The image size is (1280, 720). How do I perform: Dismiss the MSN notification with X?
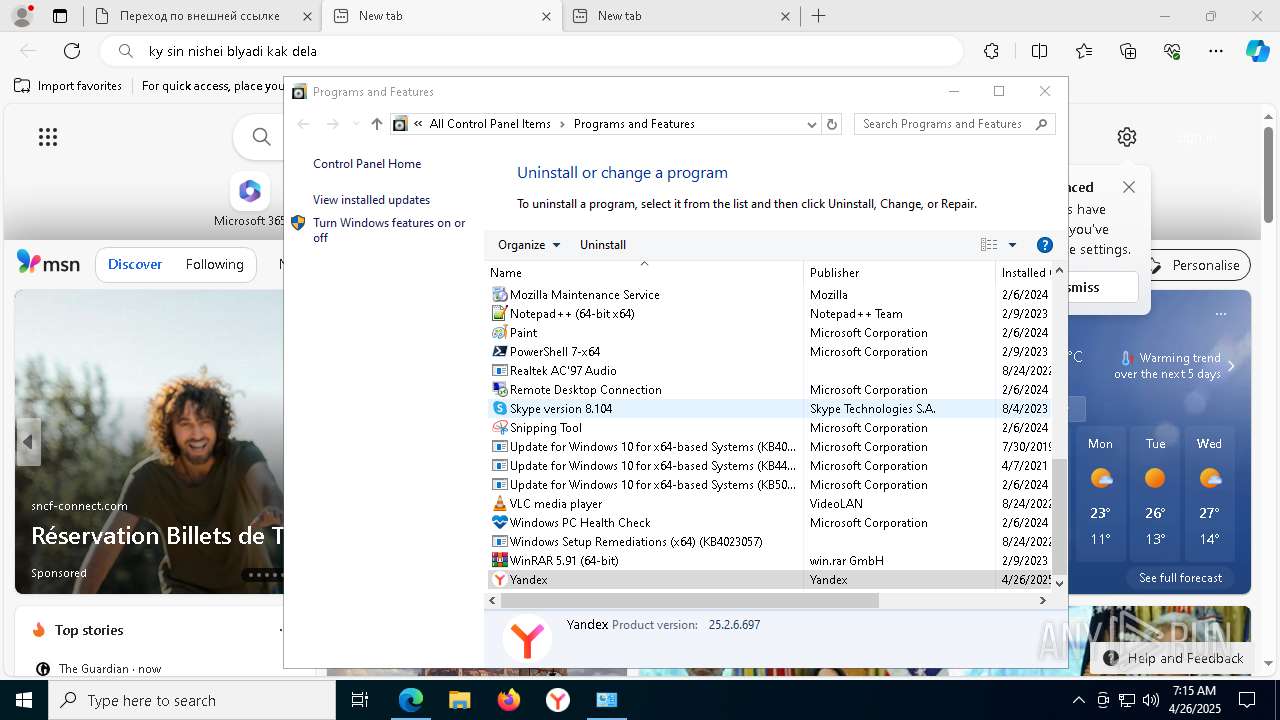(1129, 187)
